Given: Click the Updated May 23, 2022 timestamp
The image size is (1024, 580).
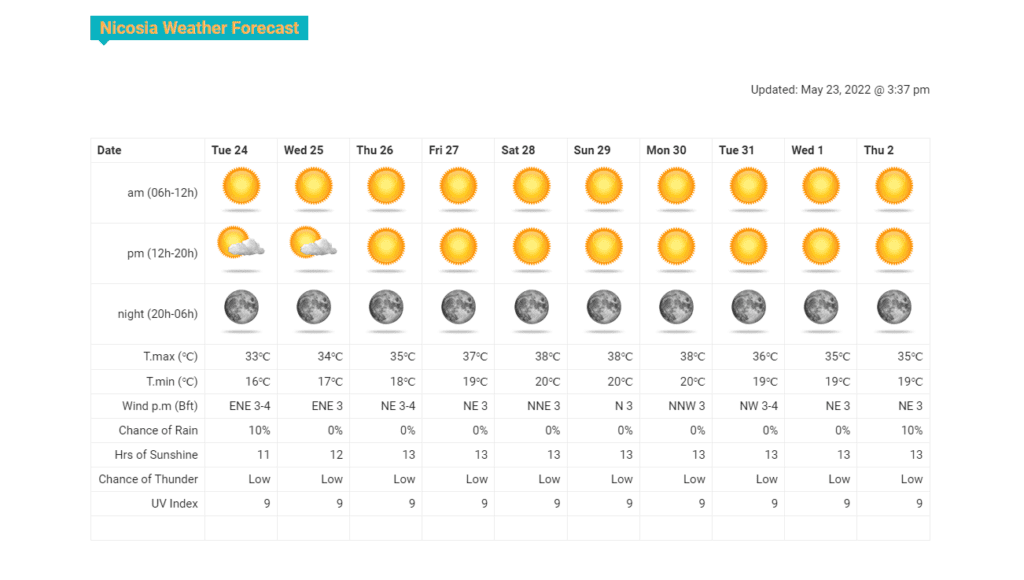Looking at the screenshot, I should point(840,89).
